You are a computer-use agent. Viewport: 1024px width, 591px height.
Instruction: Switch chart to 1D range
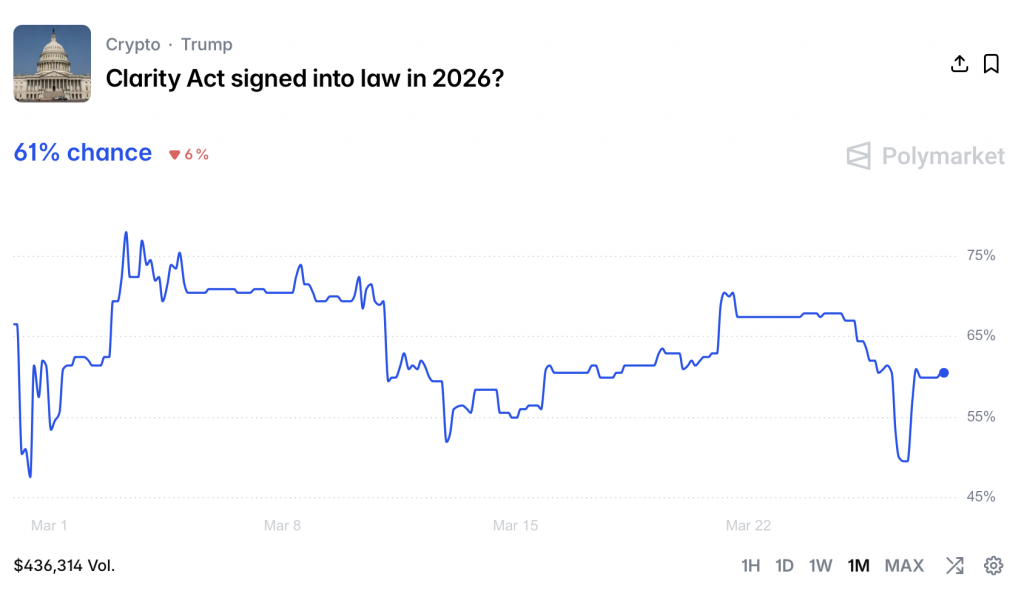click(x=785, y=566)
